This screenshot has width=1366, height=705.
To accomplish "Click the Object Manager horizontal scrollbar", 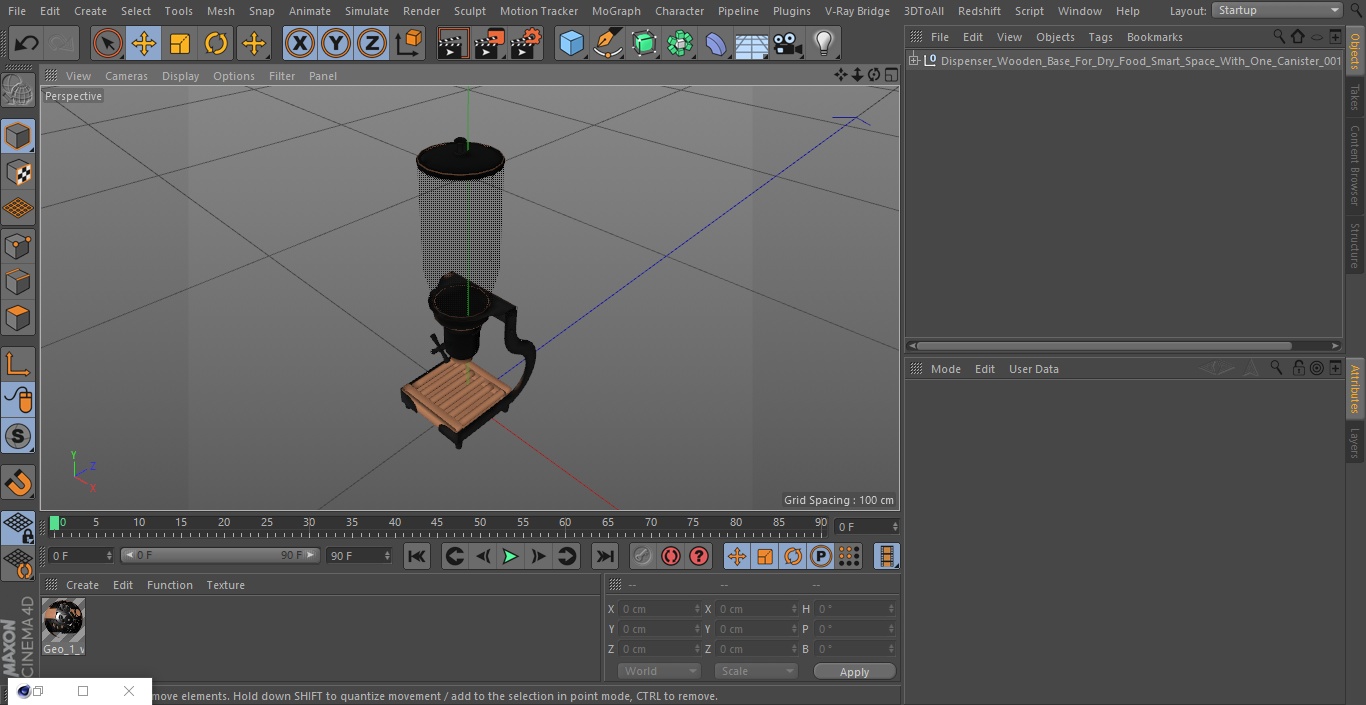I will pyautogui.click(x=1104, y=346).
